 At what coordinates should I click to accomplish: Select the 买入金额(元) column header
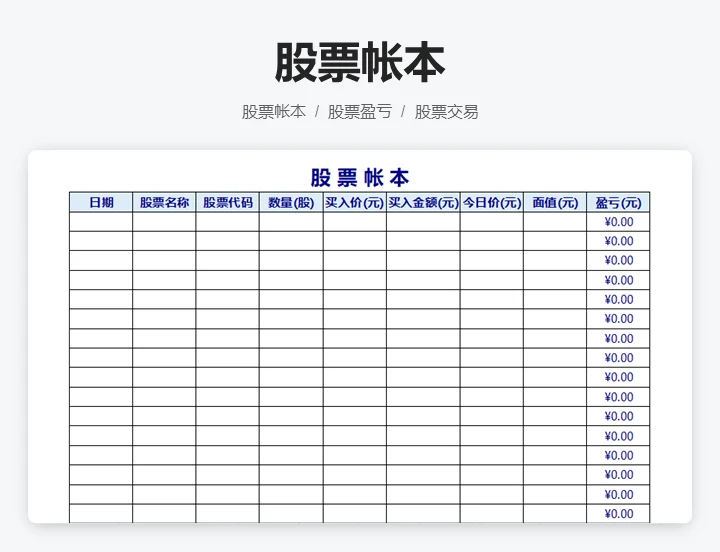423,202
